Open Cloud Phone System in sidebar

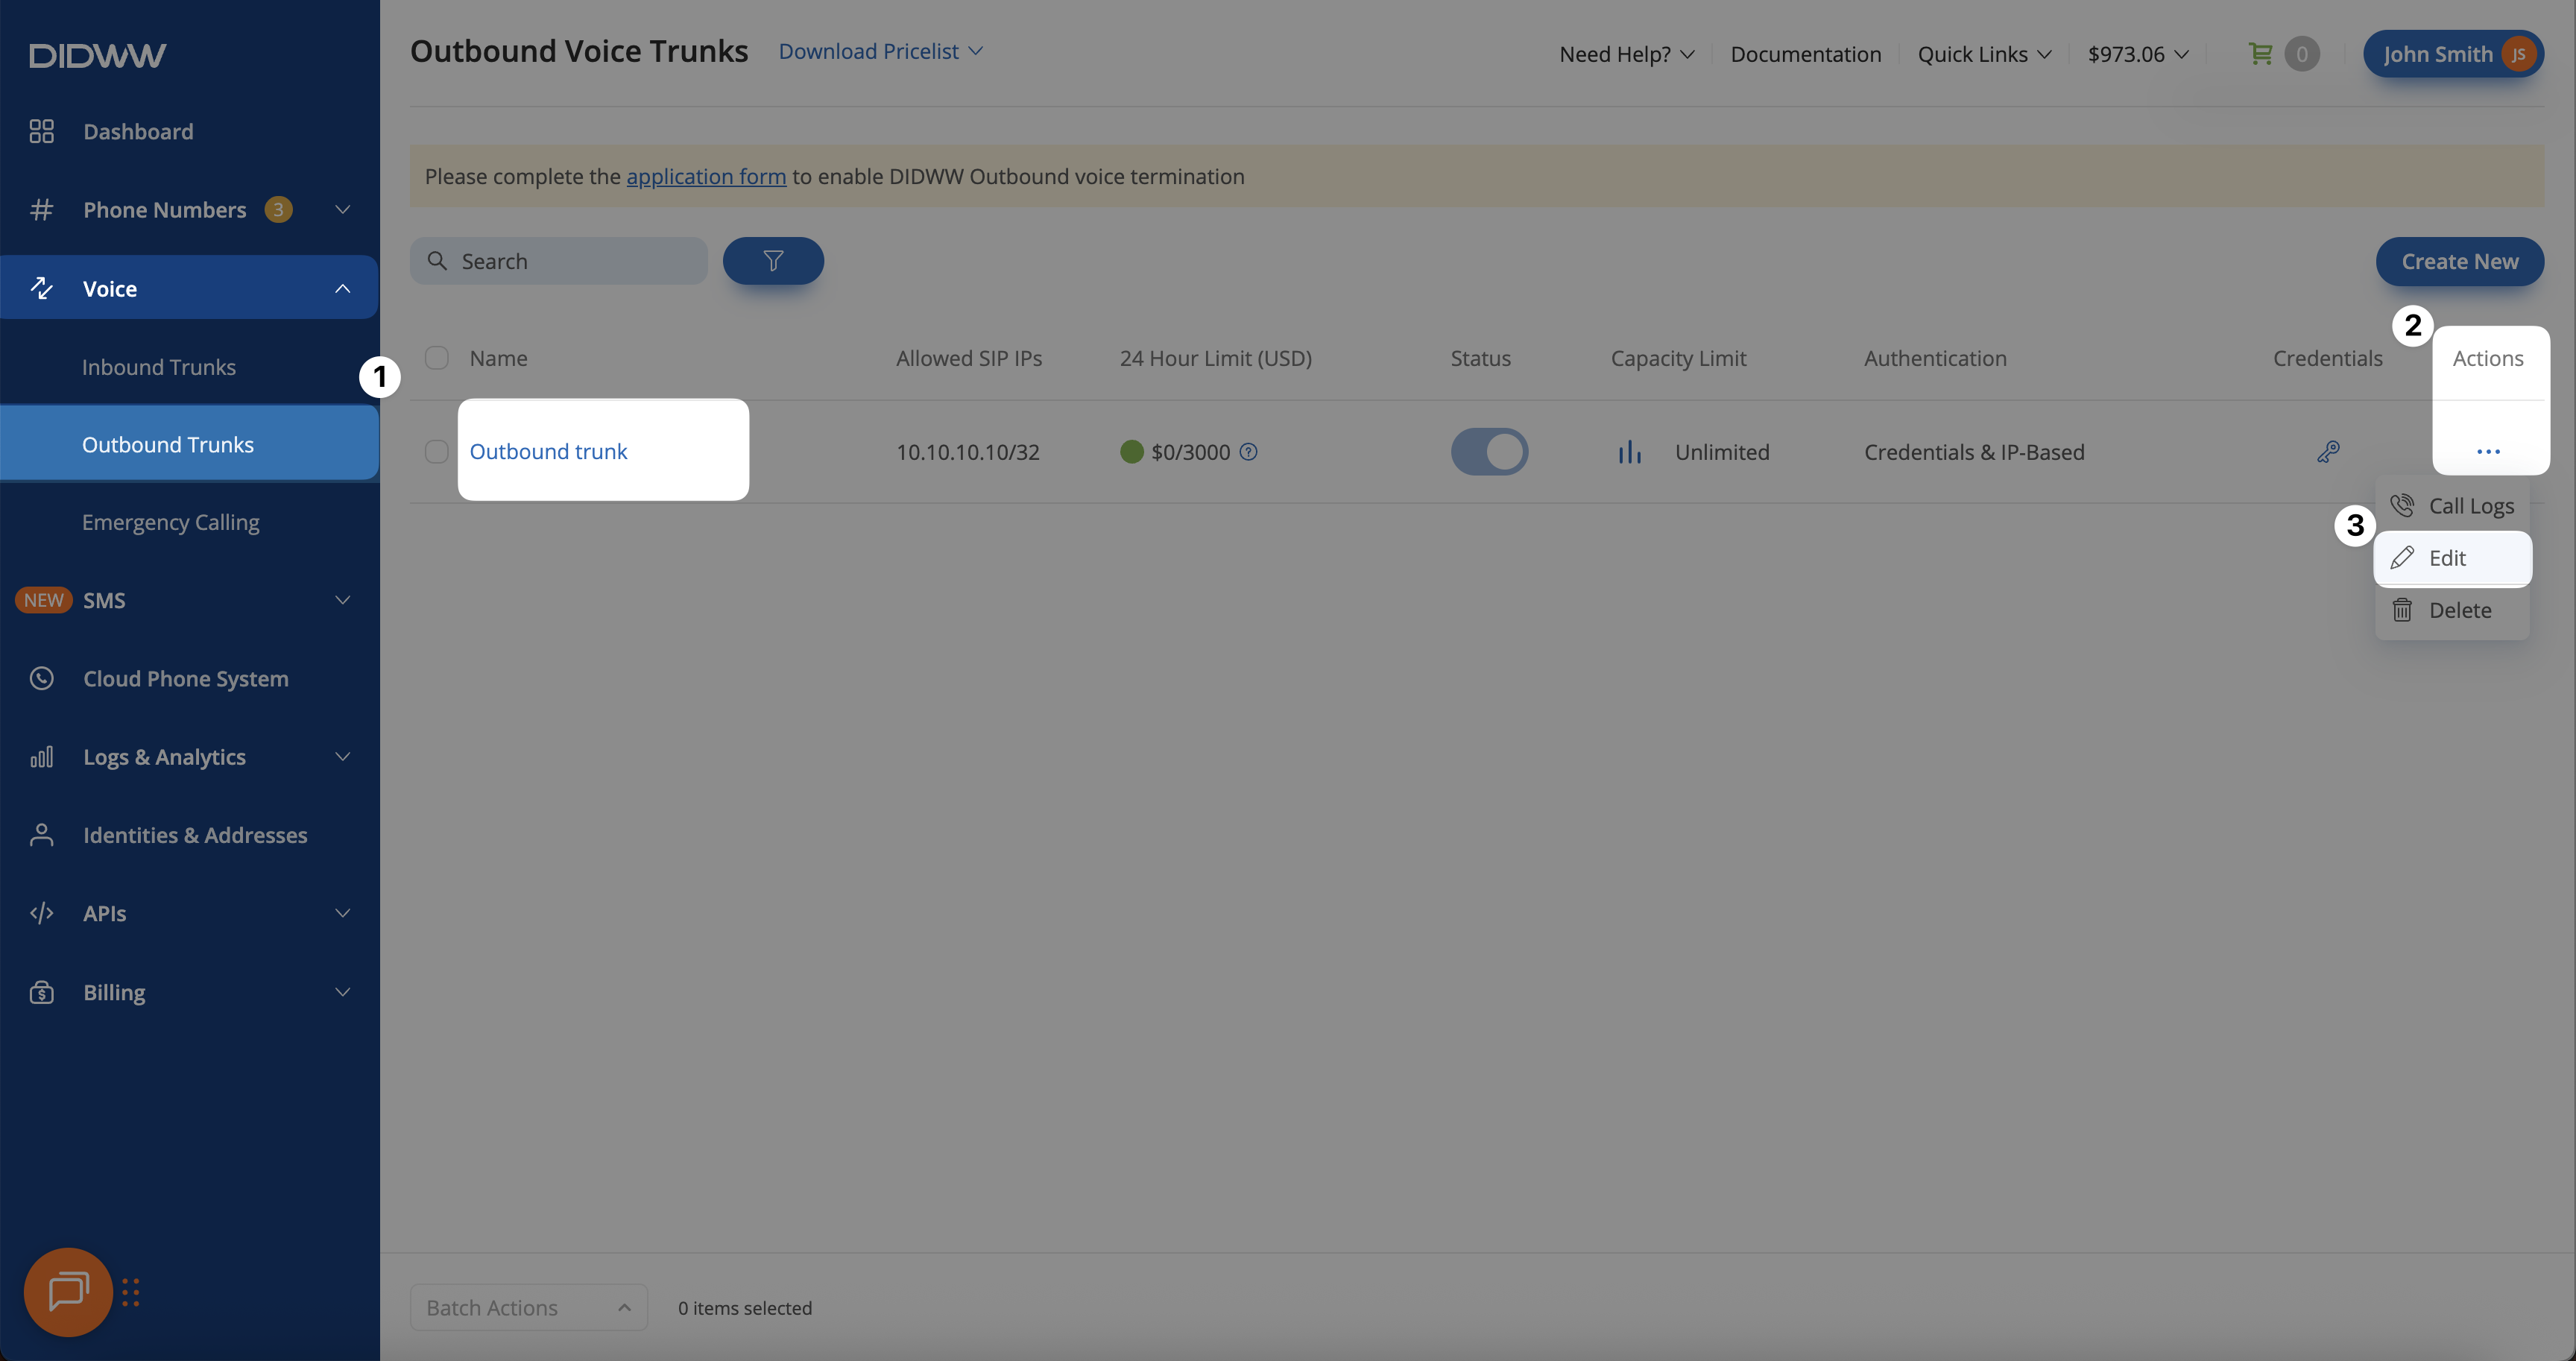(x=186, y=679)
